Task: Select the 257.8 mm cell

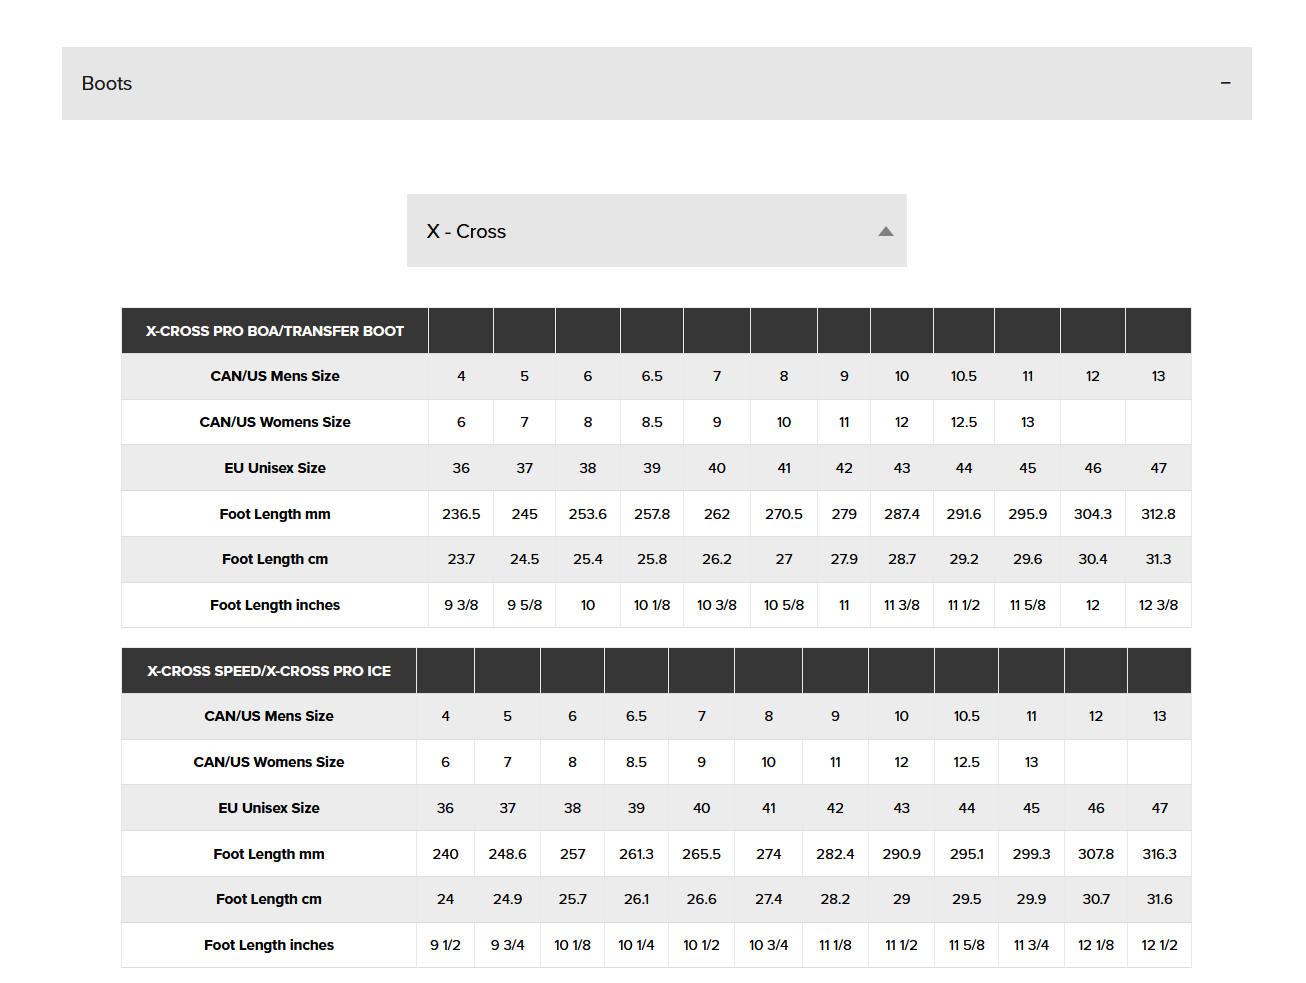Action: point(652,514)
